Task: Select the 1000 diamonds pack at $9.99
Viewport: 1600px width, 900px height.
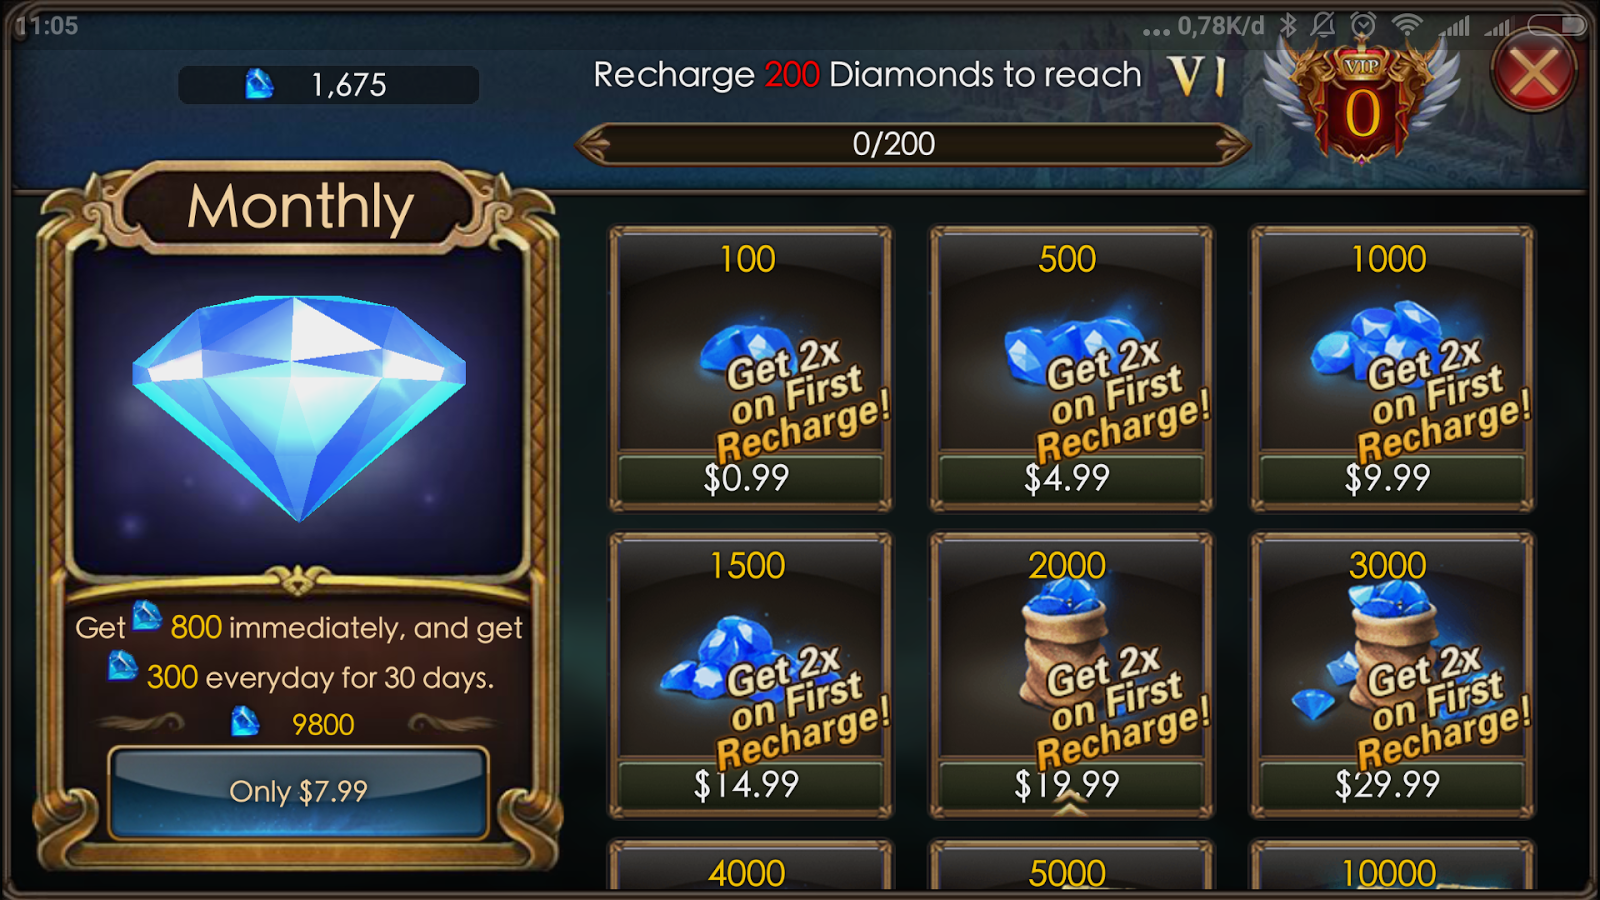Action: coord(1392,369)
